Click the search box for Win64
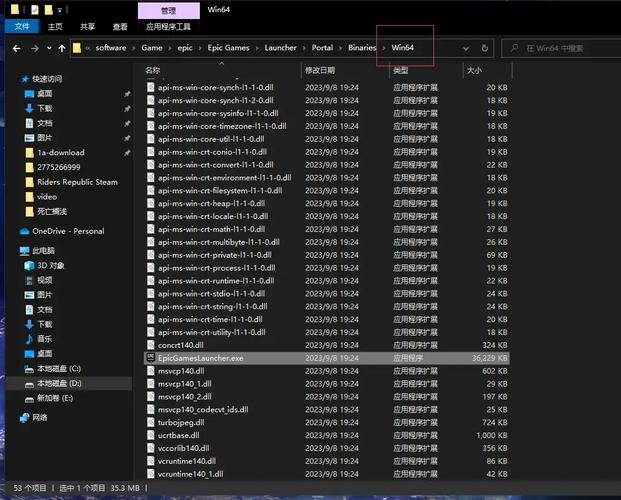Image resolution: width=621 pixels, height=500 pixels. coord(562,48)
